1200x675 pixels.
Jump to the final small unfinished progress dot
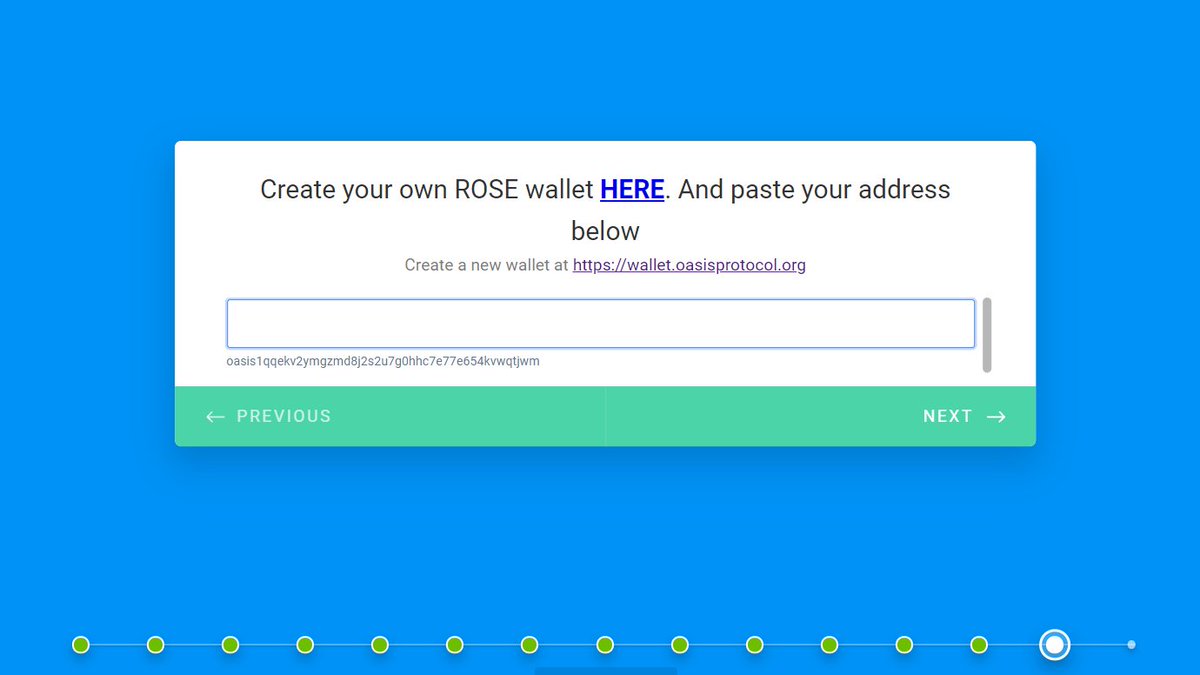click(1131, 645)
